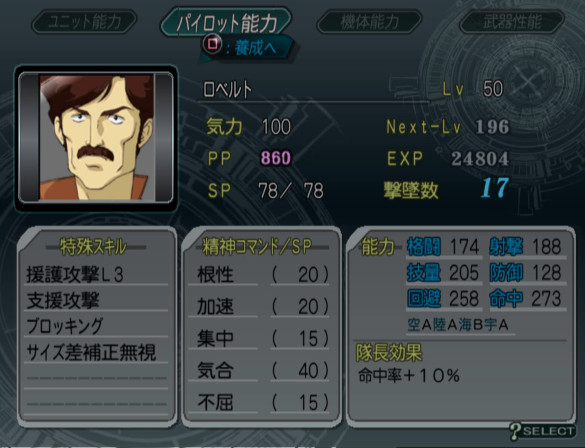585x448 pixels.
Task: Choose the 集中 spirit command
Action: coord(263,339)
